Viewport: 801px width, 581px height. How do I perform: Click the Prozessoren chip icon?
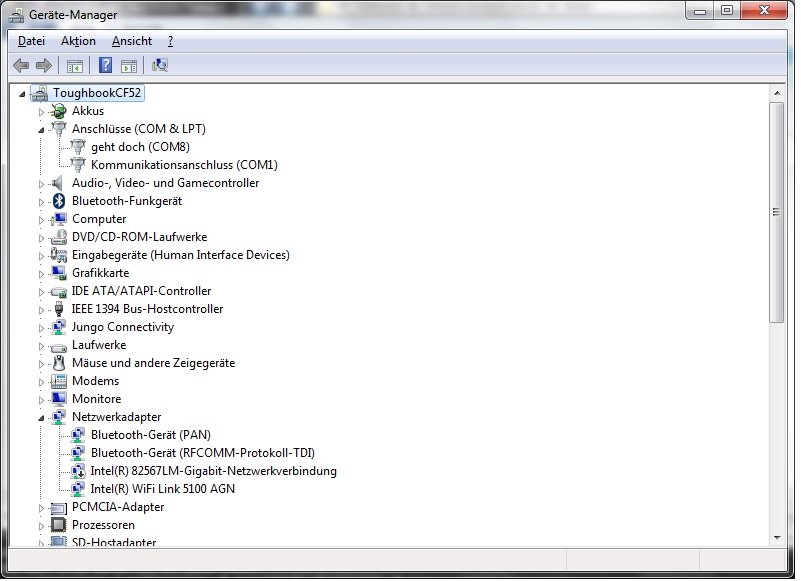(x=59, y=525)
